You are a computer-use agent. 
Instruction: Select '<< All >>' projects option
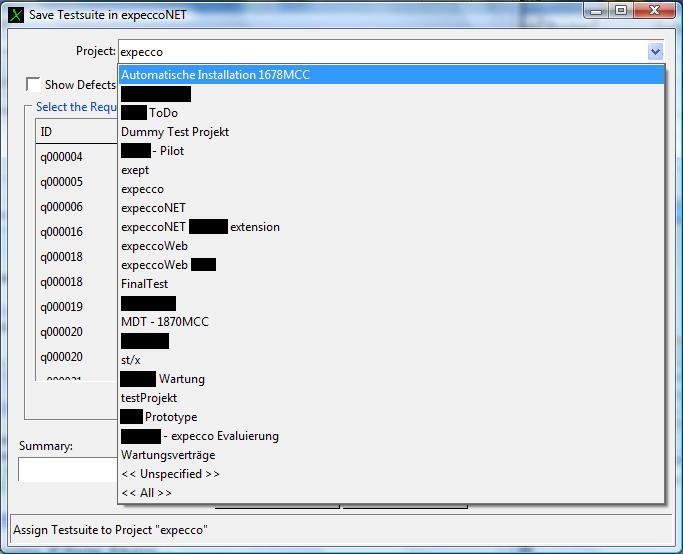pyautogui.click(x=146, y=493)
